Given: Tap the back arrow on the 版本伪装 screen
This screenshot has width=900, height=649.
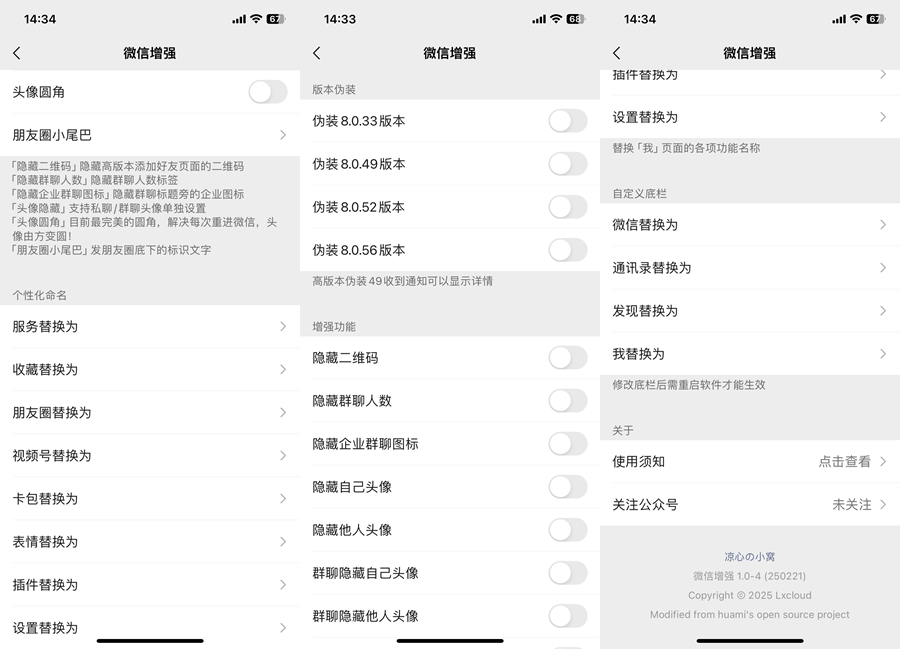Looking at the screenshot, I should point(316,53).
